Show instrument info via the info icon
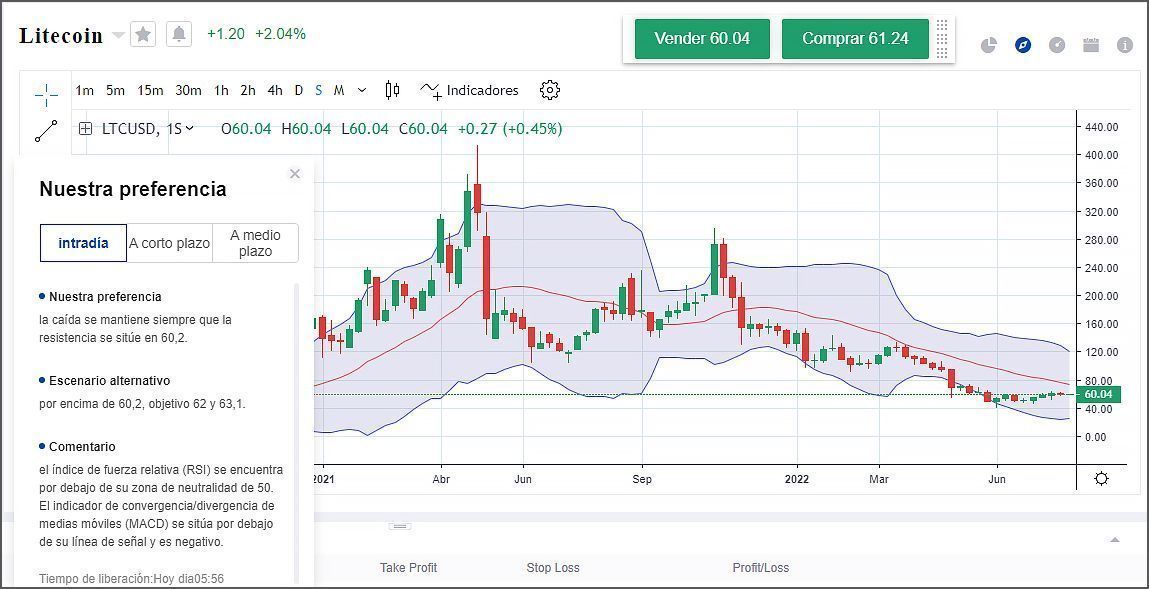The width and height of the screenshot is (1149, 589). pos(1125,45)
